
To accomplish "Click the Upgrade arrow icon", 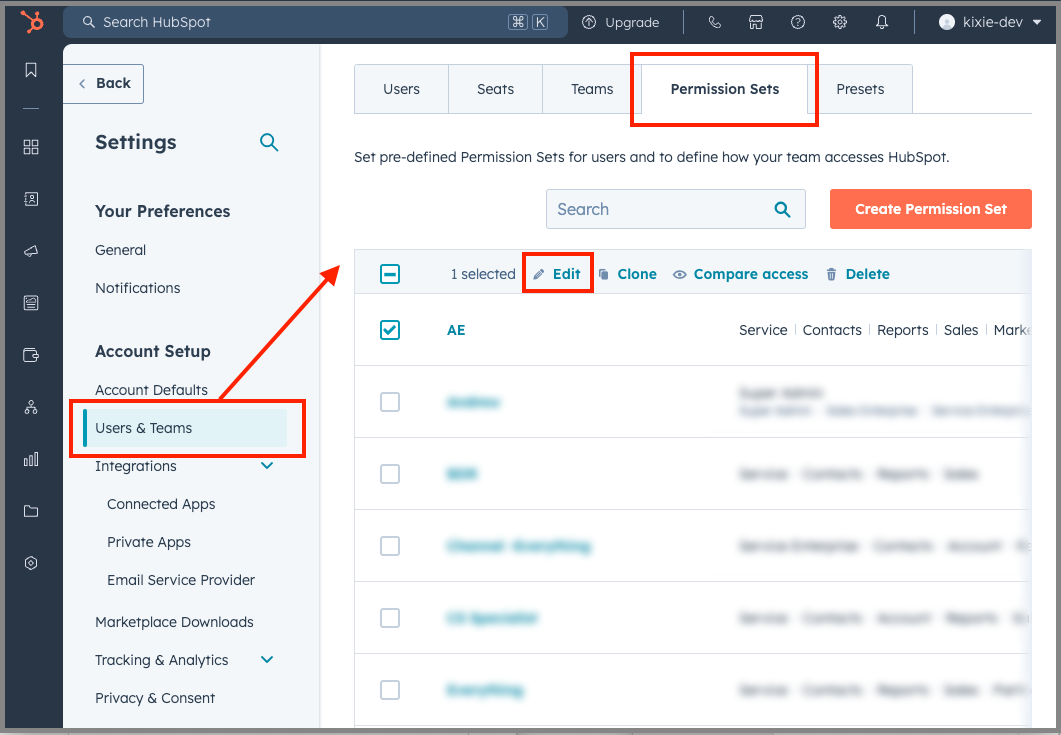I will pyautogui.click(x=589, y=22).
